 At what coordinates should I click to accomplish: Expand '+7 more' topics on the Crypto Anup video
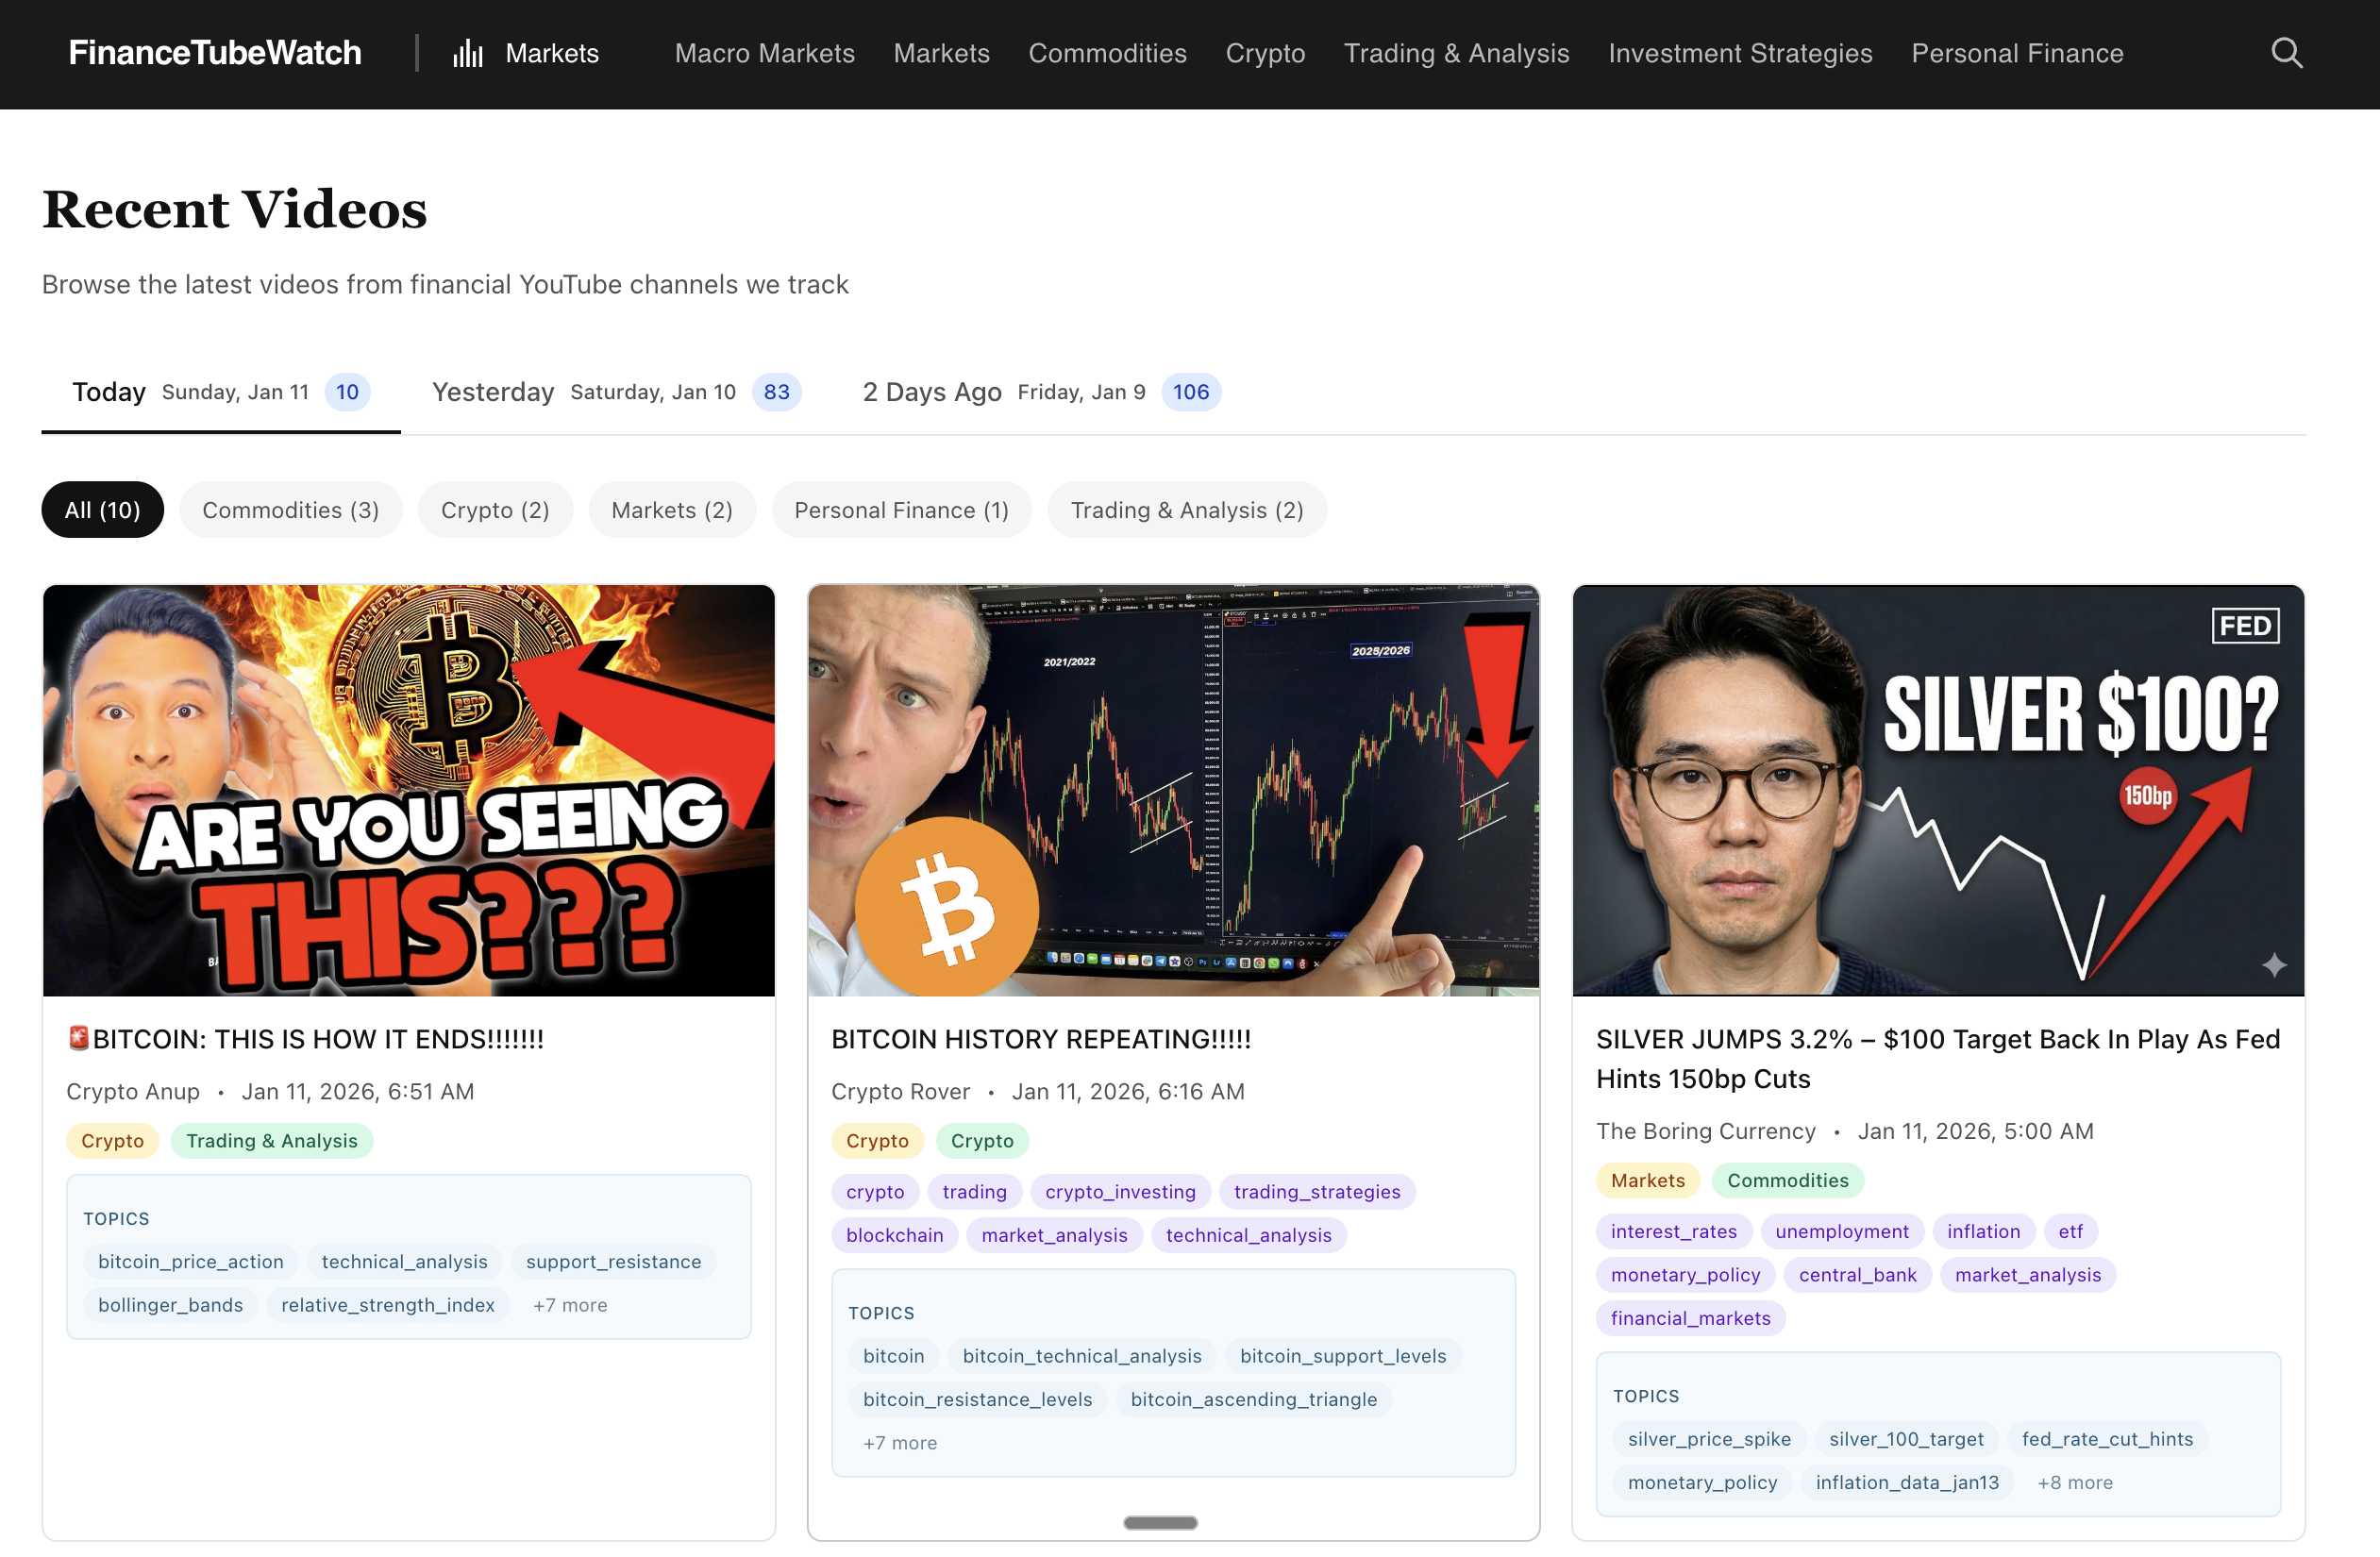click(x=569, y=1304)
